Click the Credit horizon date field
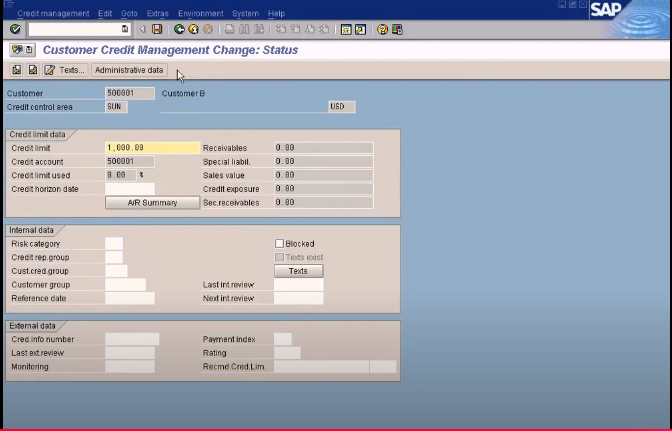The image size is (672, 431). [130, 189]
